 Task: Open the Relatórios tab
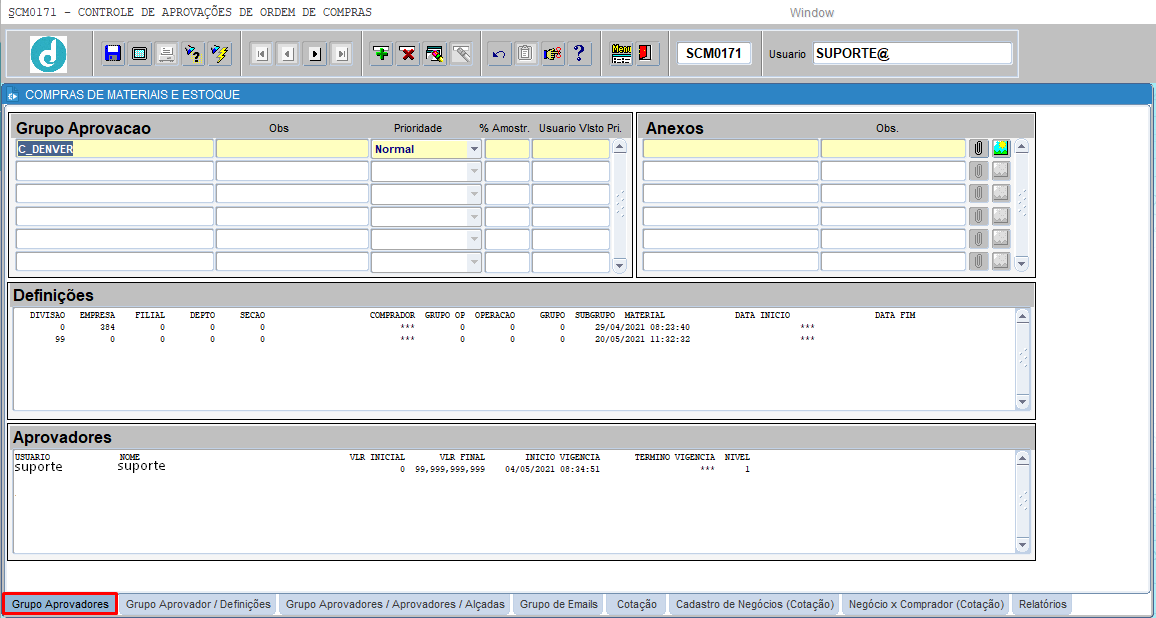1042,604
